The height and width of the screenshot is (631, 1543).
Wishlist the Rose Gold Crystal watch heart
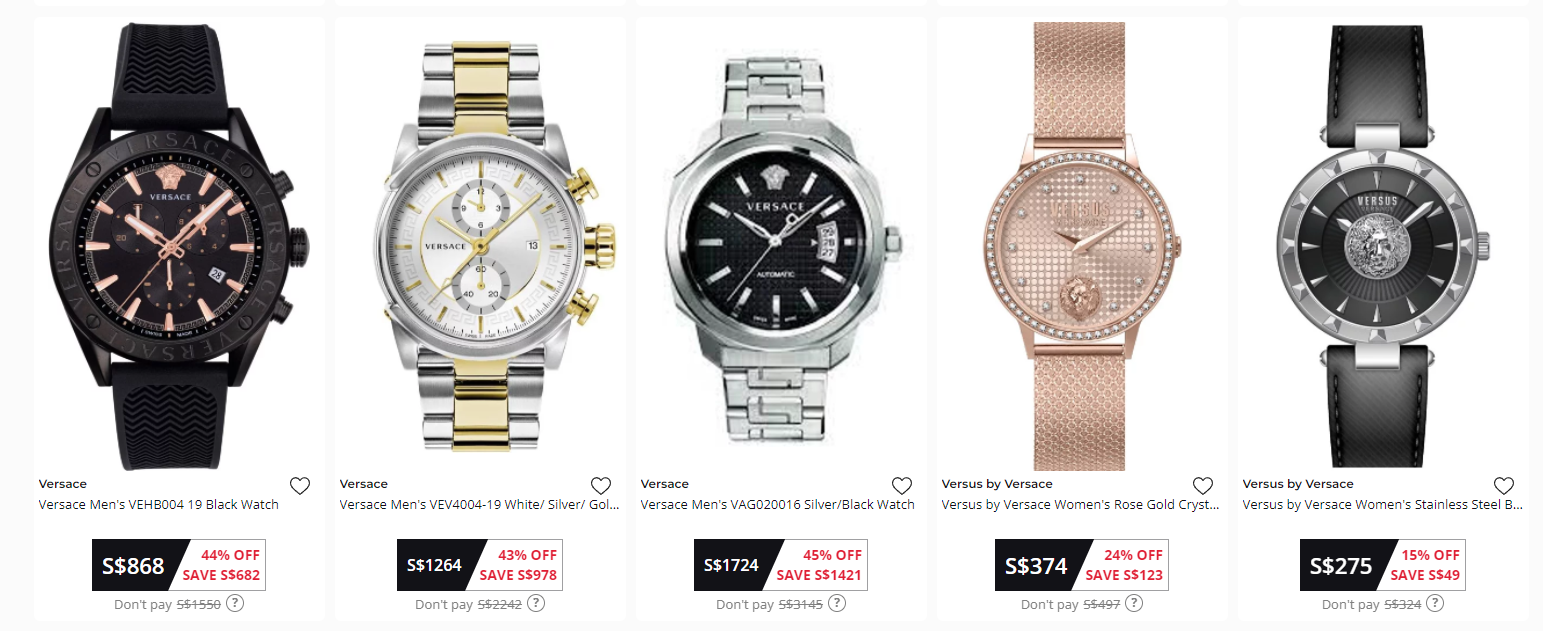[x=1203, y=486]
